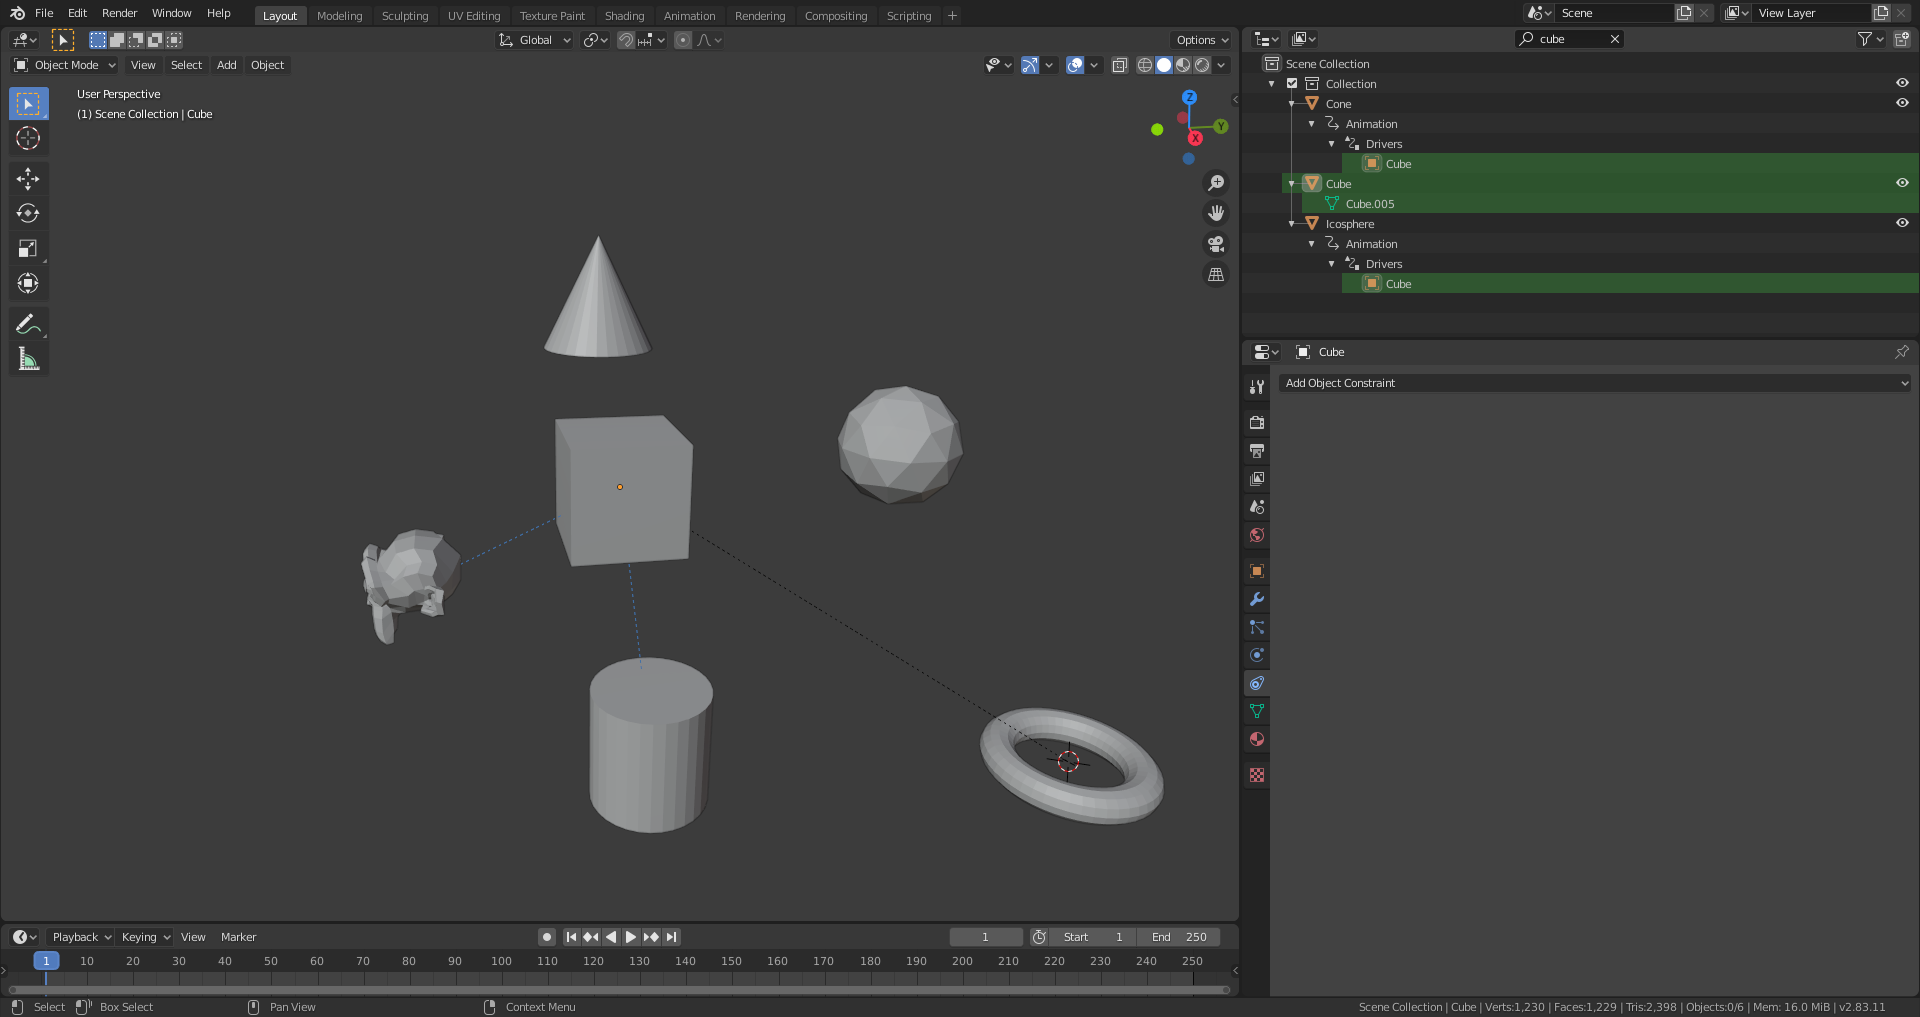This screenshot has height=1017, width=1920.
Task: Open the Render menu
Action: pyautogui.click(x=119, y=13)
